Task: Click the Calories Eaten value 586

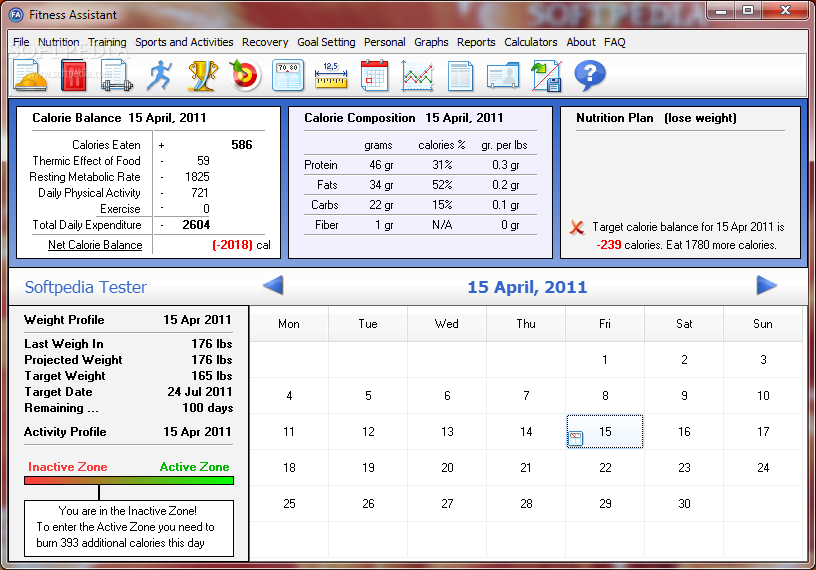Action: point(241,145)
